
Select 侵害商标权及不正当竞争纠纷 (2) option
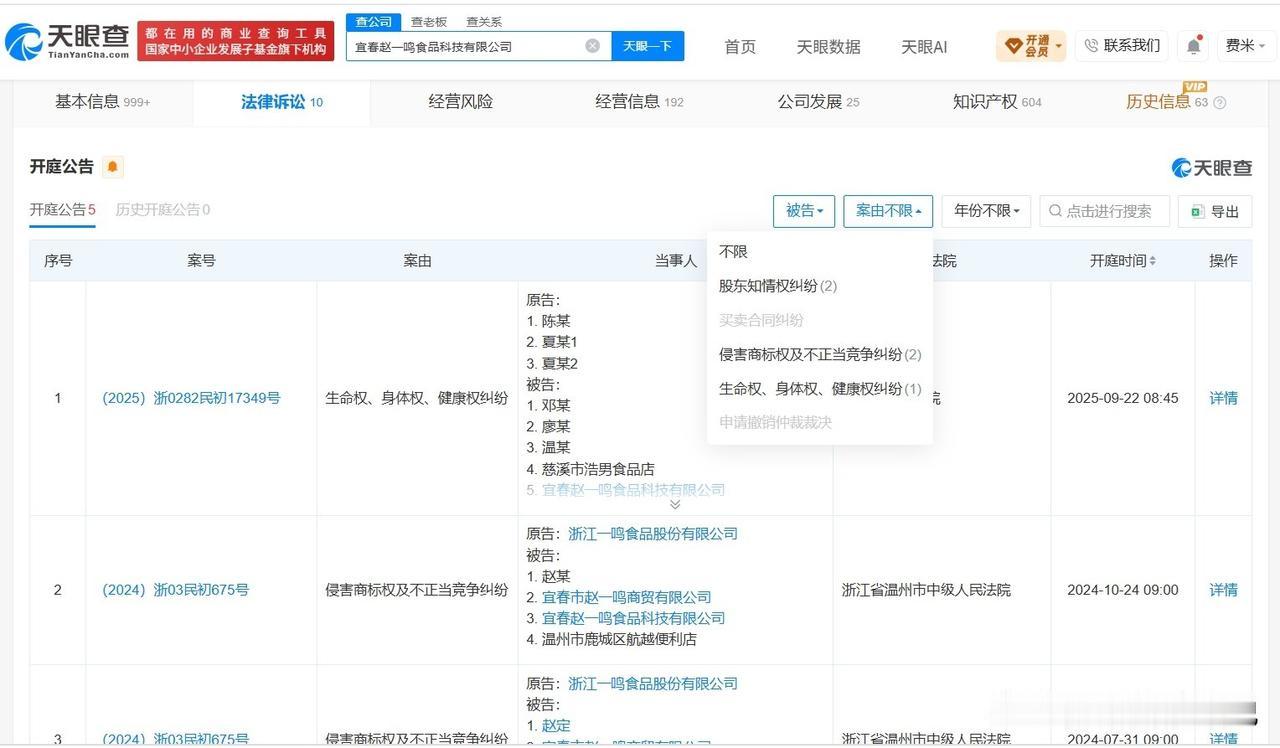[x=820, y=354]
